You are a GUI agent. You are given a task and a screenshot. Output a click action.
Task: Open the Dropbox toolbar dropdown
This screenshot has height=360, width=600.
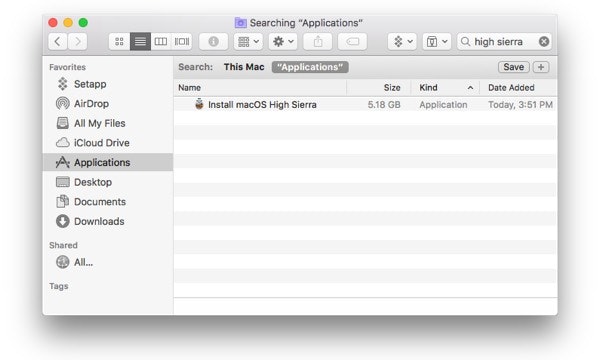(402, 41)
